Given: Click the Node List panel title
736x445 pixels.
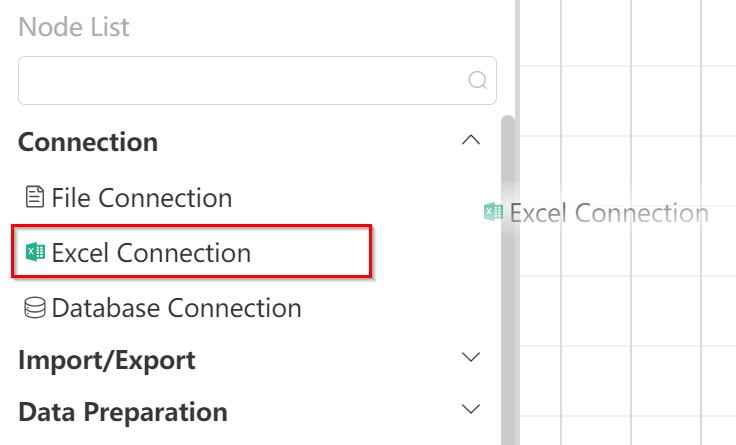Looking at the screenshot, I should [74, 27].
